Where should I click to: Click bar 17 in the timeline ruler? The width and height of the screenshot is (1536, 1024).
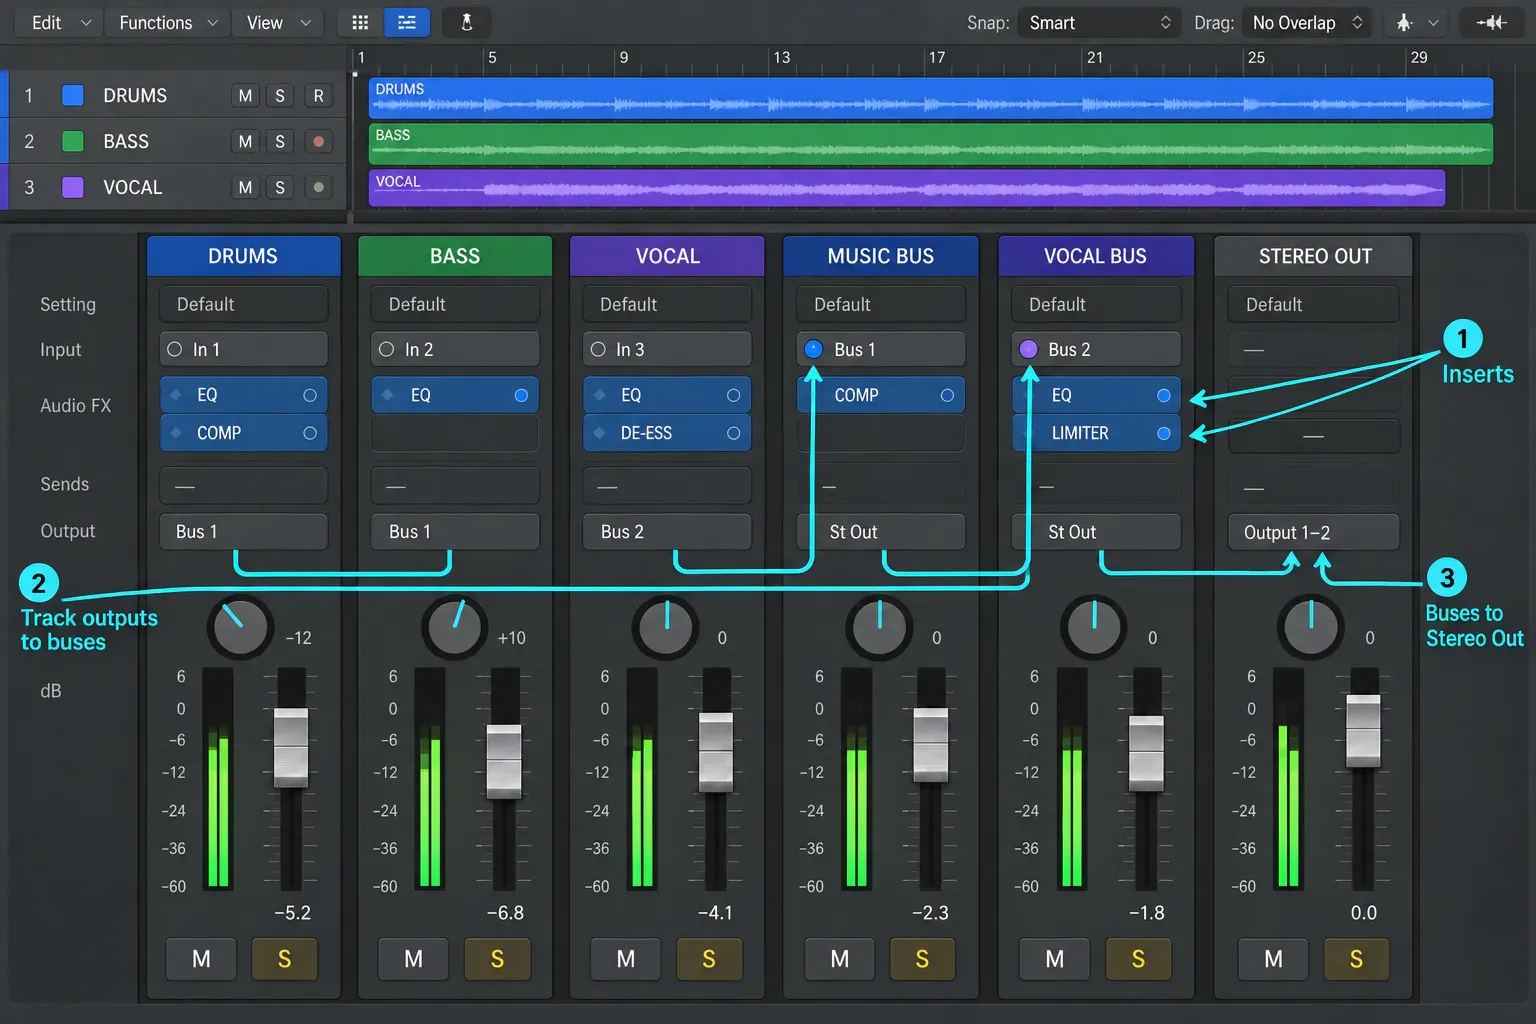pyautogui.click(x=936, y=57)
